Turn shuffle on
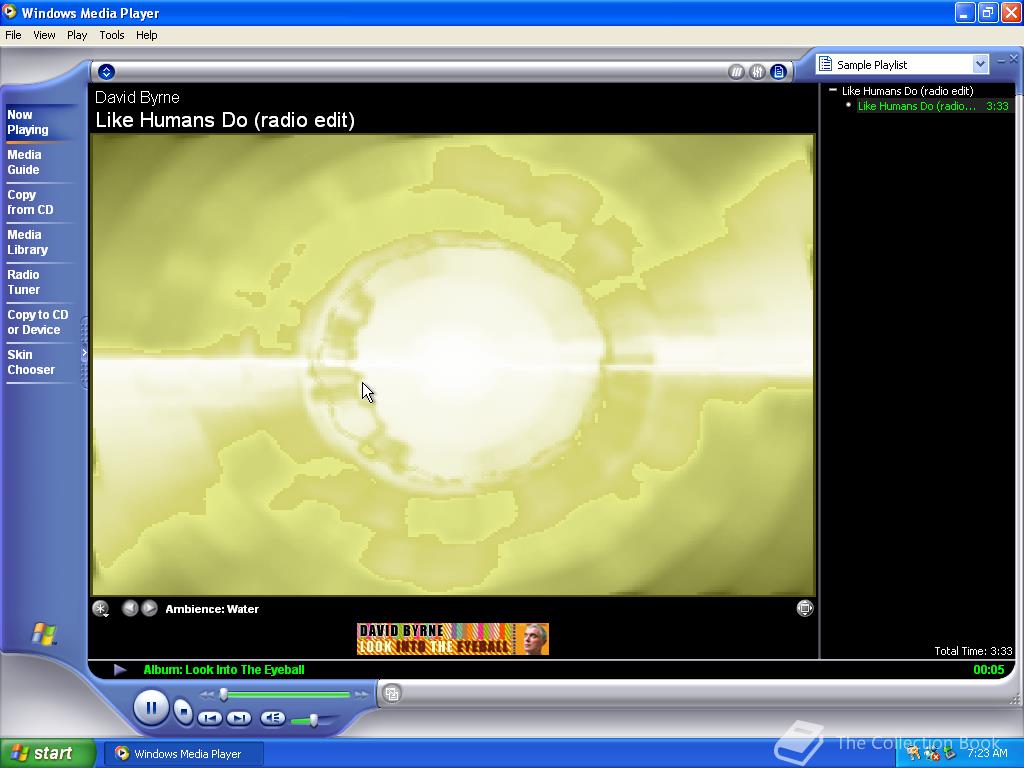Image resolution: width=1024 pixels, height=768 pixels. [x=736, y=72]
